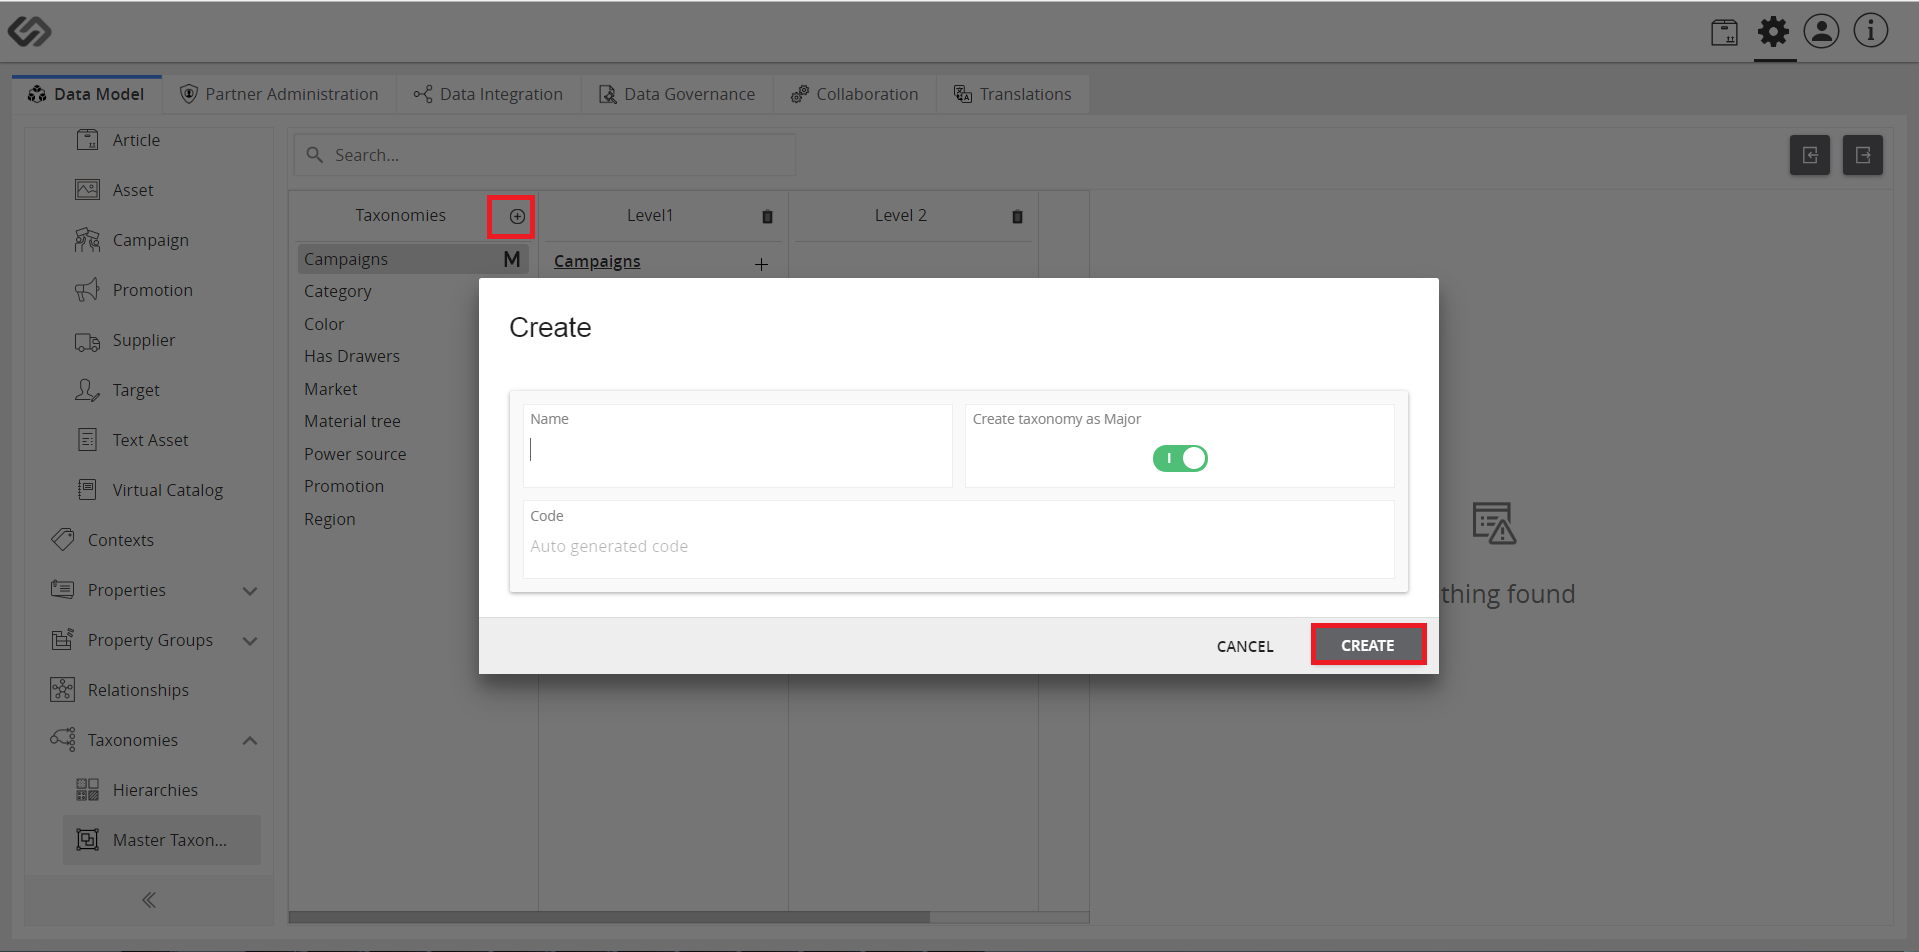Image resolution: width=1919 pixels, height=952 pixels.
Task: Add a new taxonomy with plus icon
Action: pyautogui.click(x=516, y=216)
